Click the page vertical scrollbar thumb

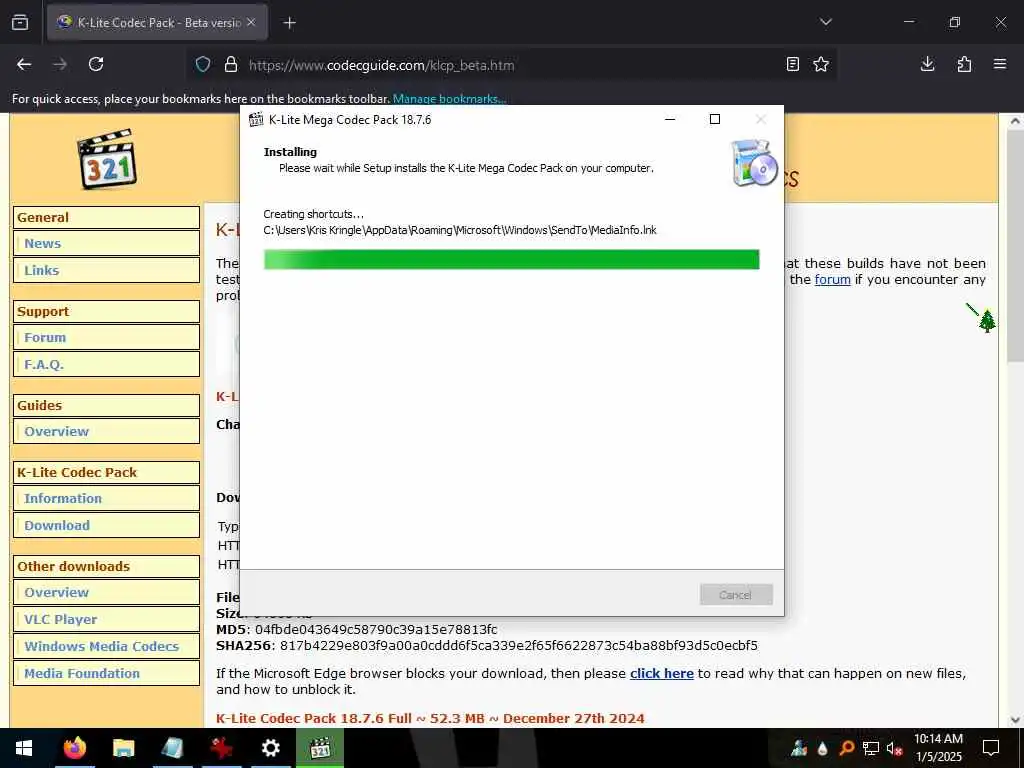click(x=1015, y=246)
